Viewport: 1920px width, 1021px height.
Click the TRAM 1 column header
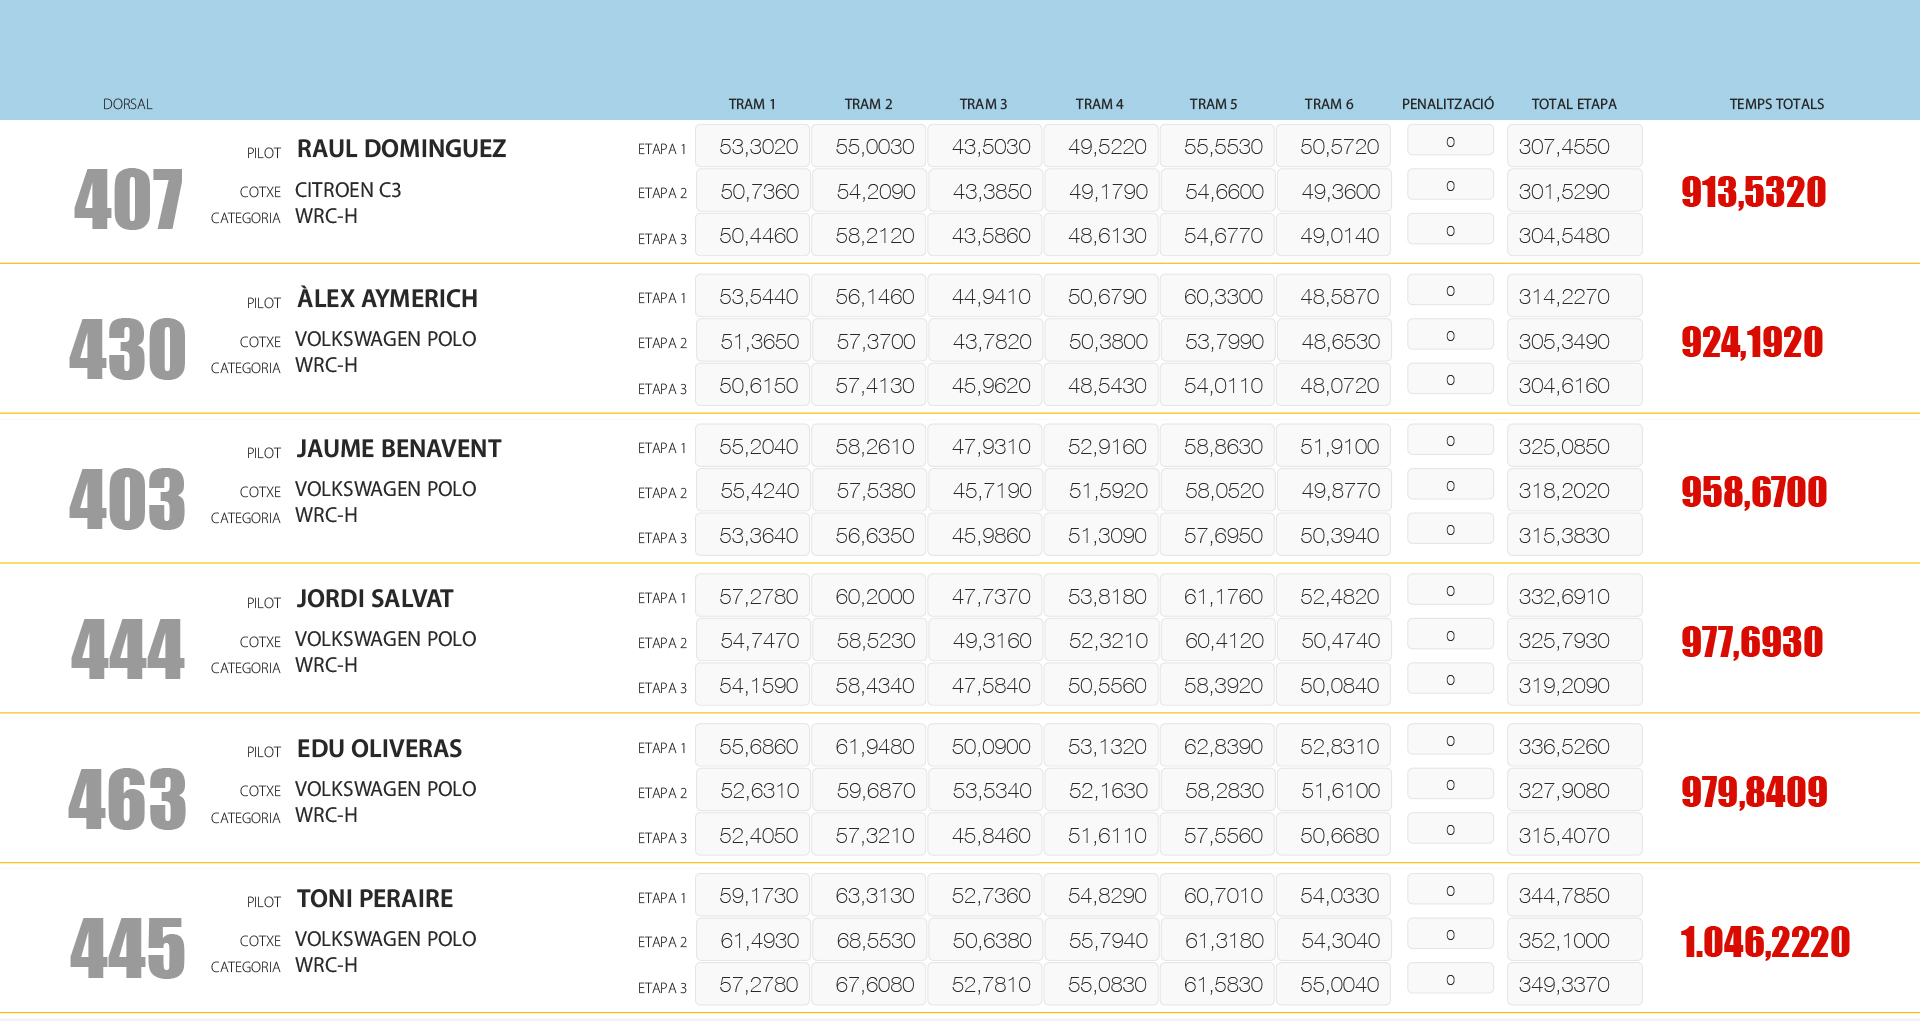click(751, 104)
